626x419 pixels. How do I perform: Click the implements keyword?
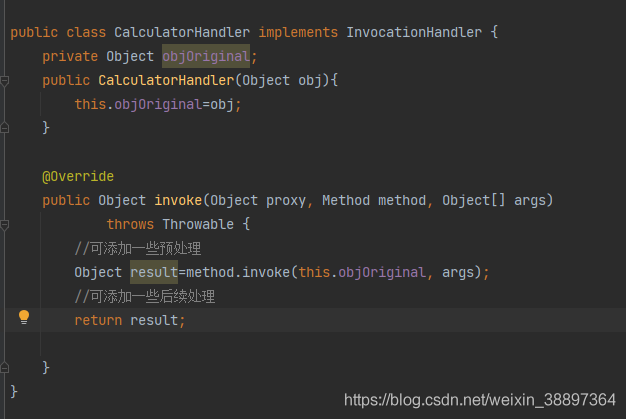298,32
